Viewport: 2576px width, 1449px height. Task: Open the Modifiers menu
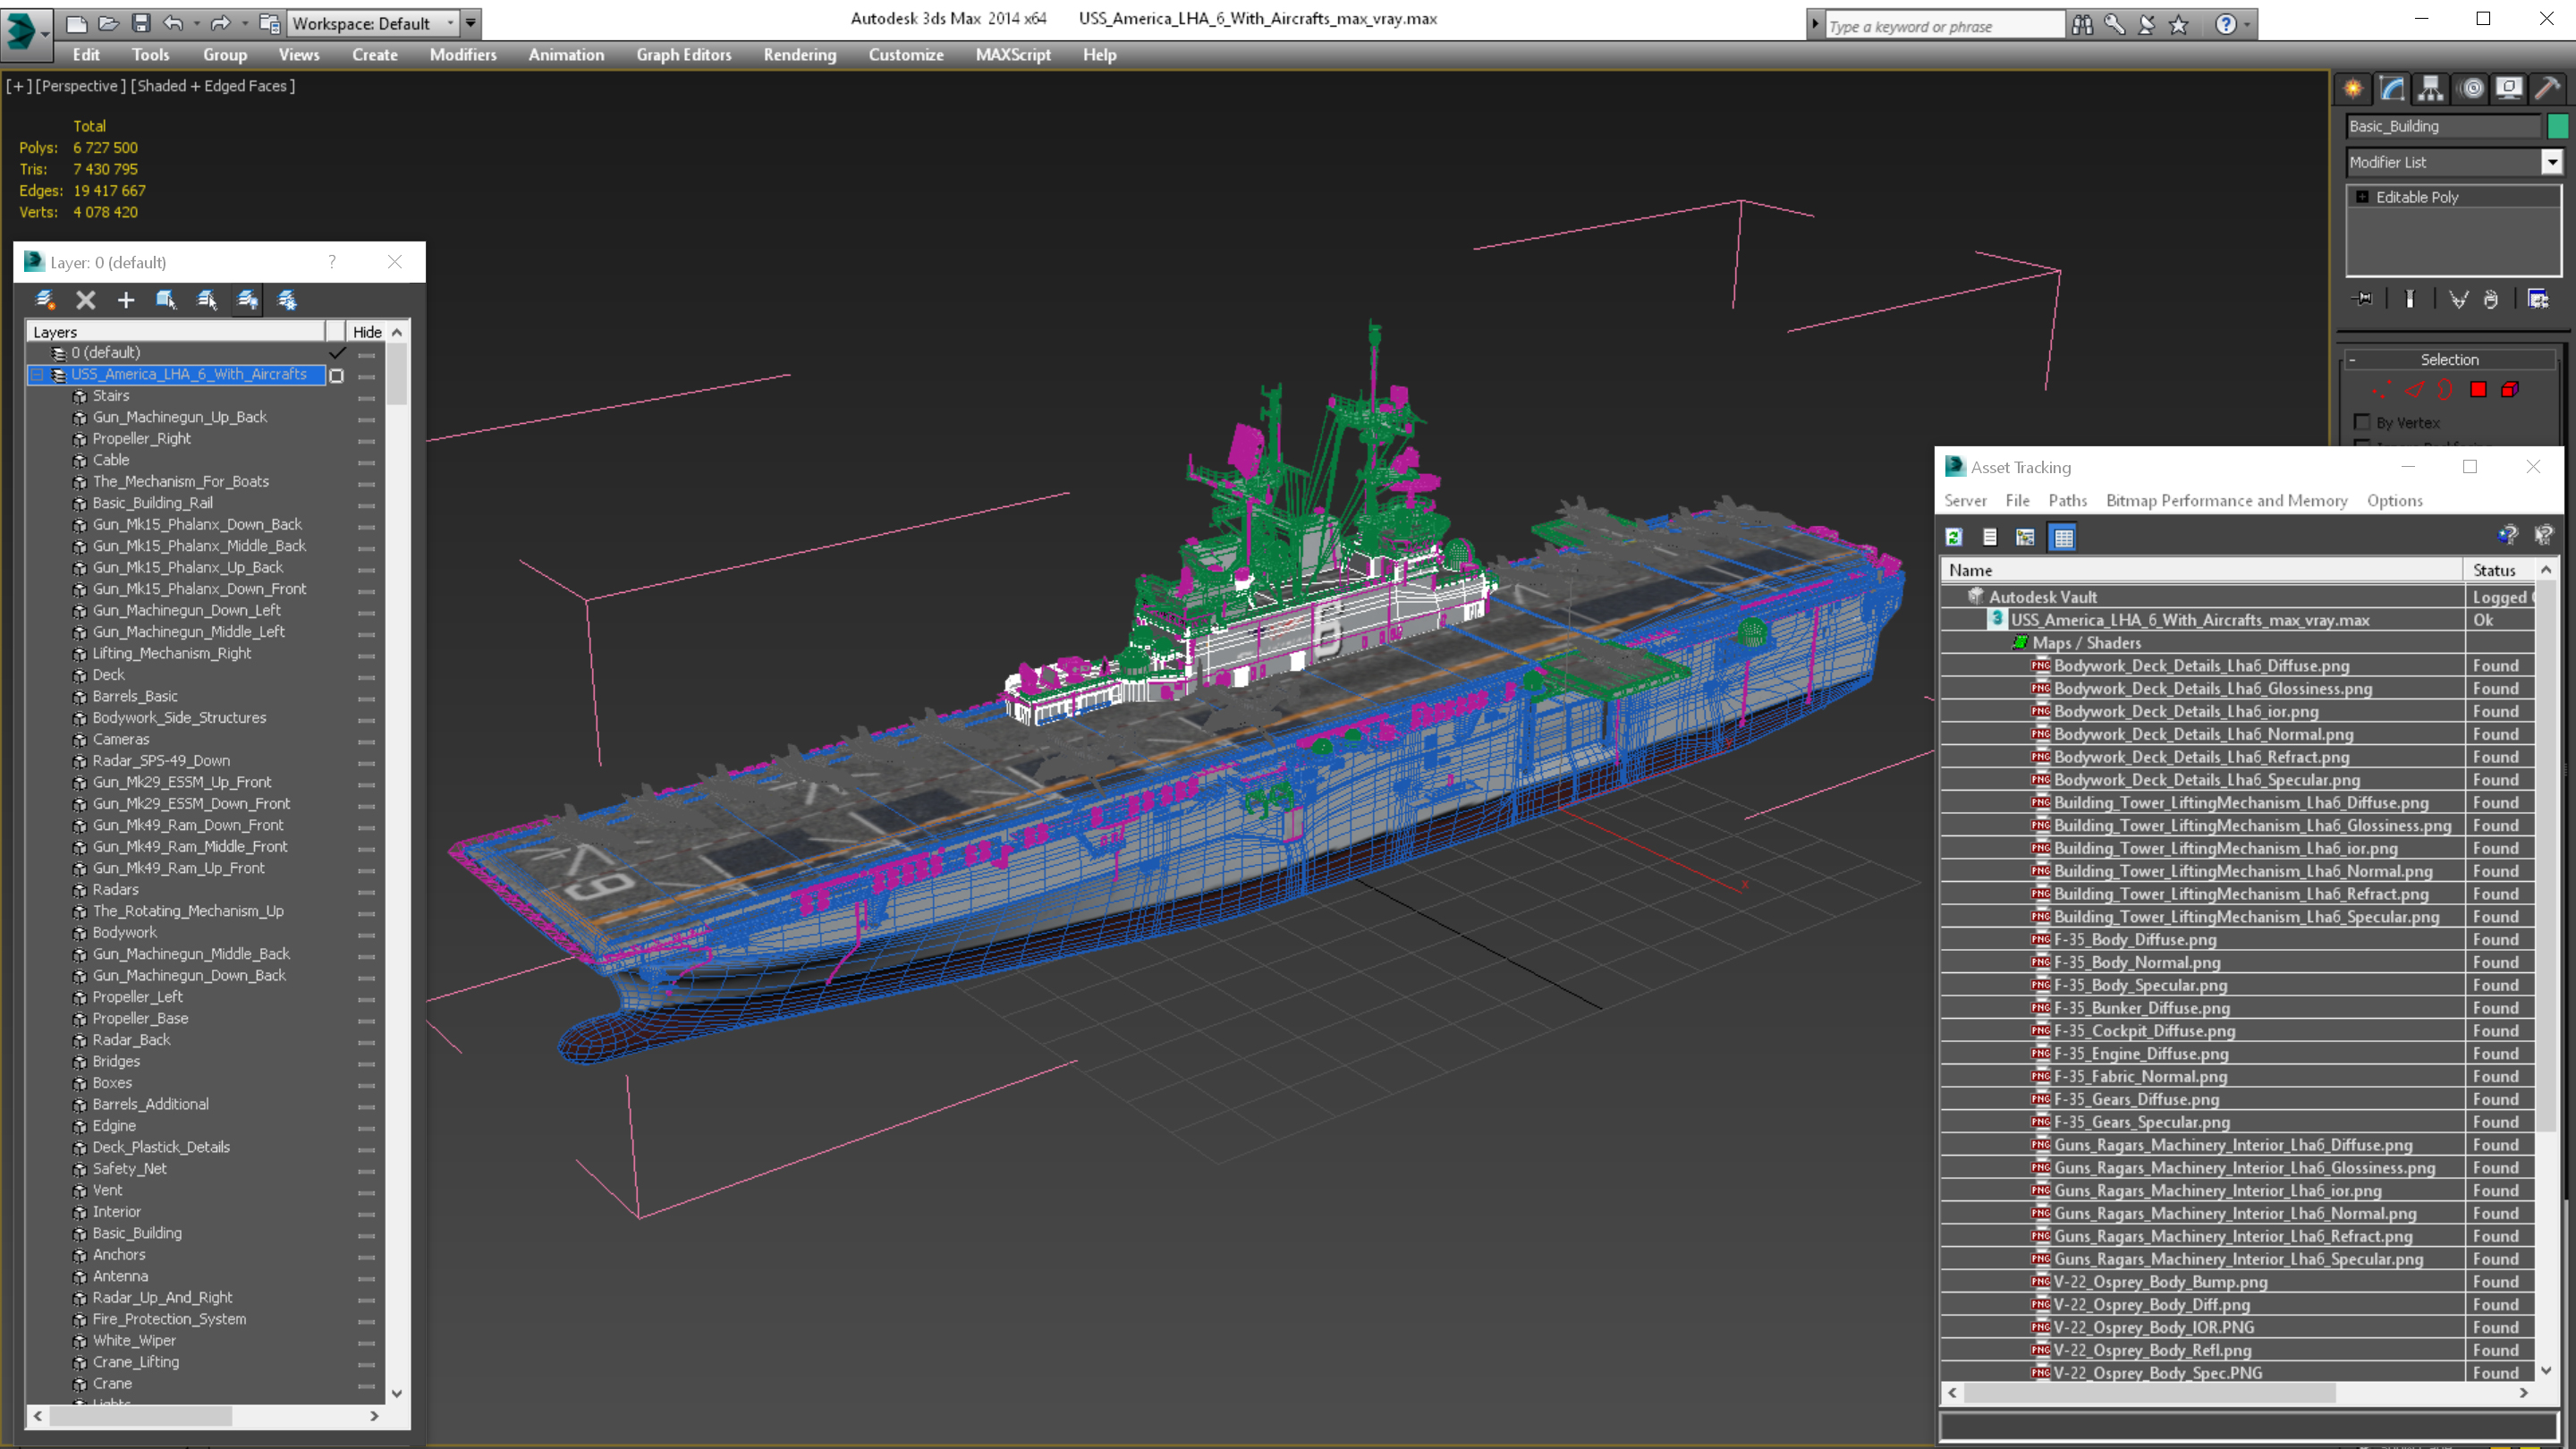[463, 55]
